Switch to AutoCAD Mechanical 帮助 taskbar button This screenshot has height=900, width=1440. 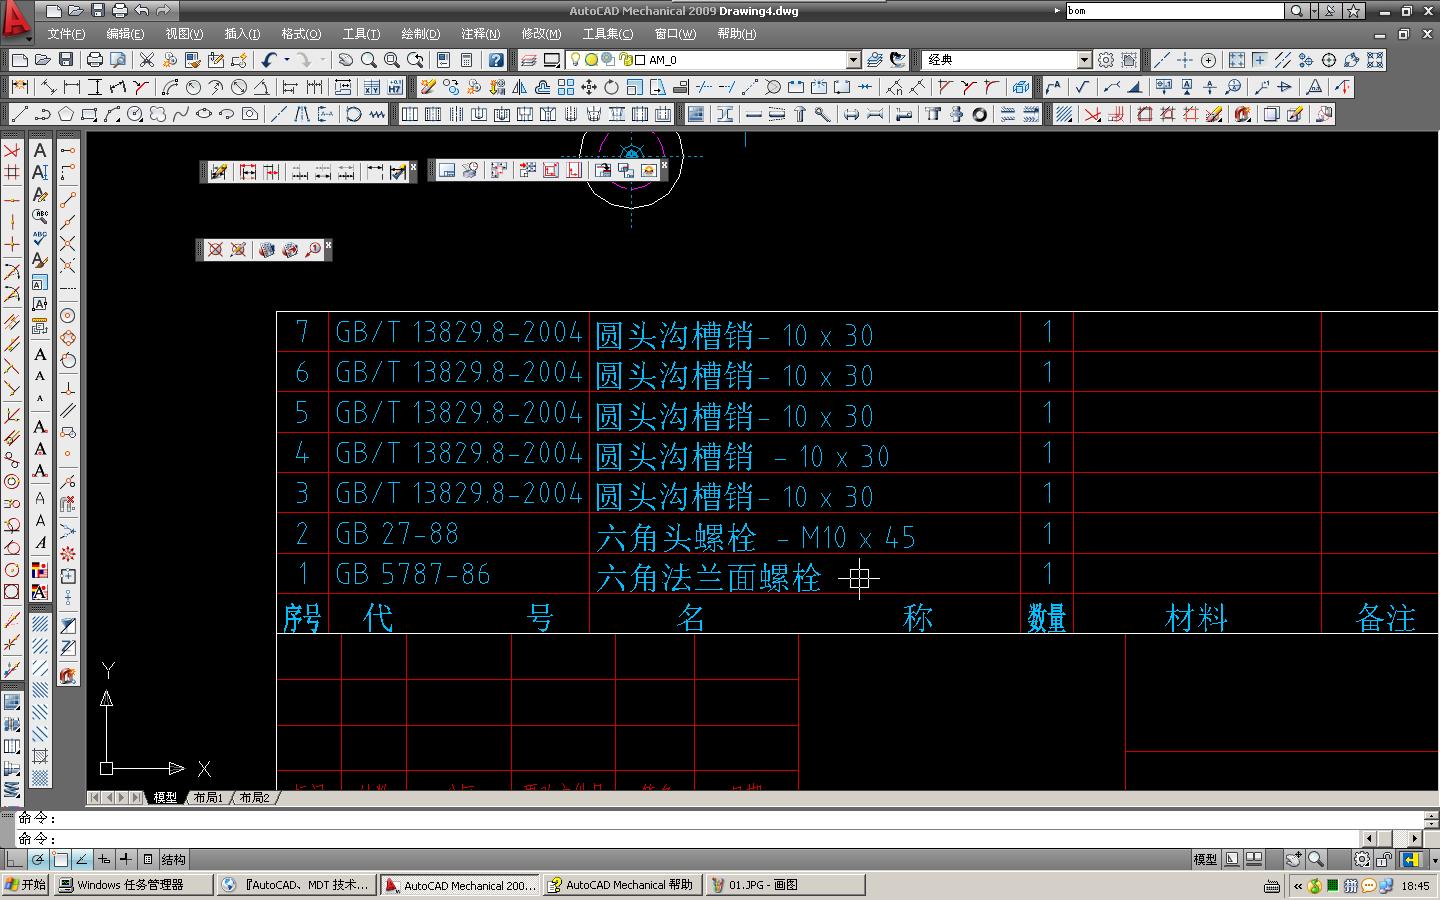pos(621,885)
